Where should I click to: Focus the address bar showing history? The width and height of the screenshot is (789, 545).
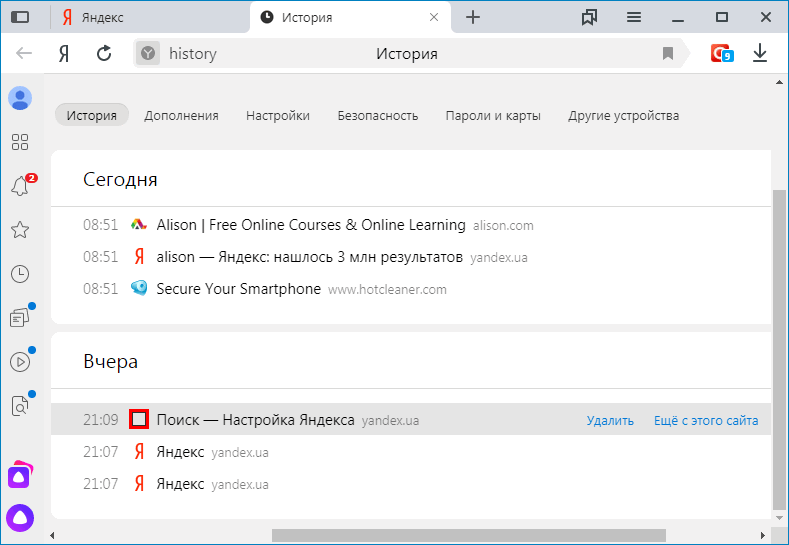pyautogui.click(x=407, y=53)
